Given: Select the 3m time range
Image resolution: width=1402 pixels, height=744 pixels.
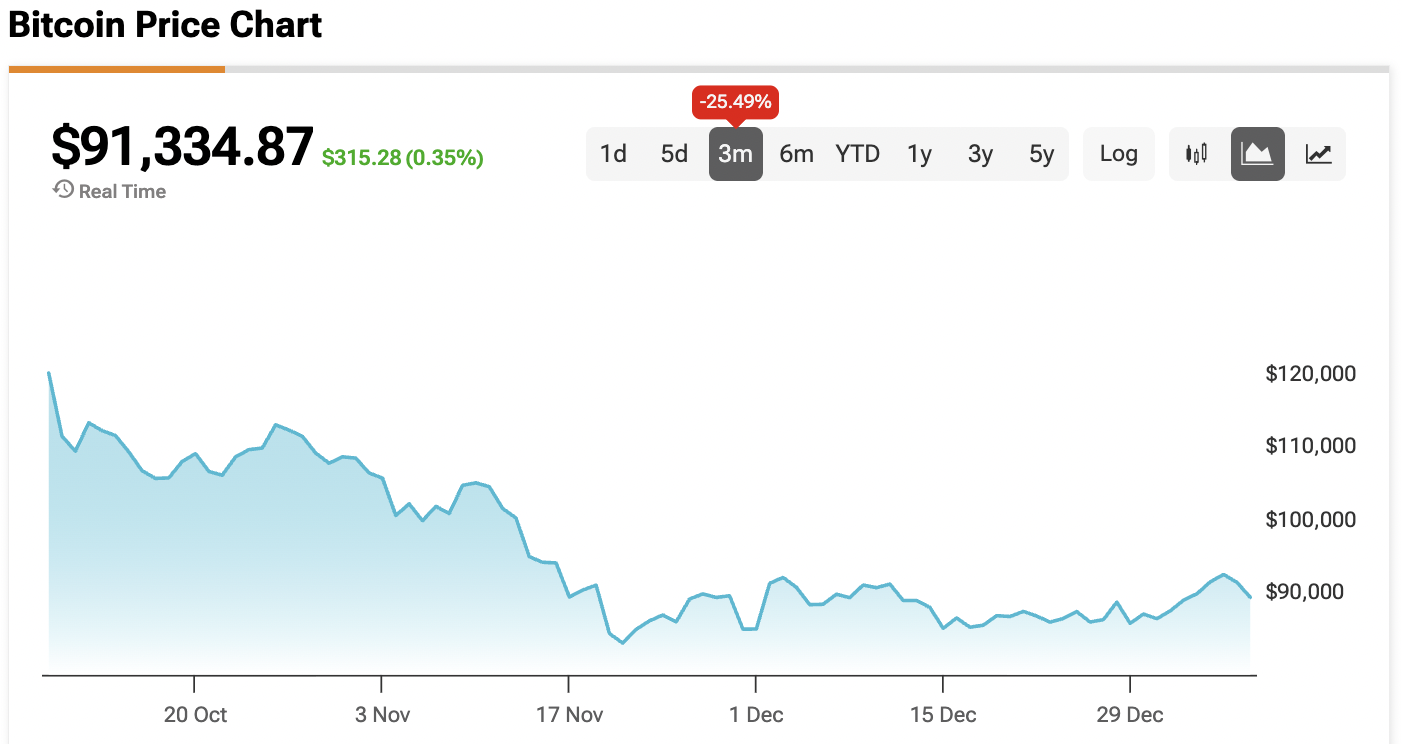Looking at the screenshot, I should 735,154.
